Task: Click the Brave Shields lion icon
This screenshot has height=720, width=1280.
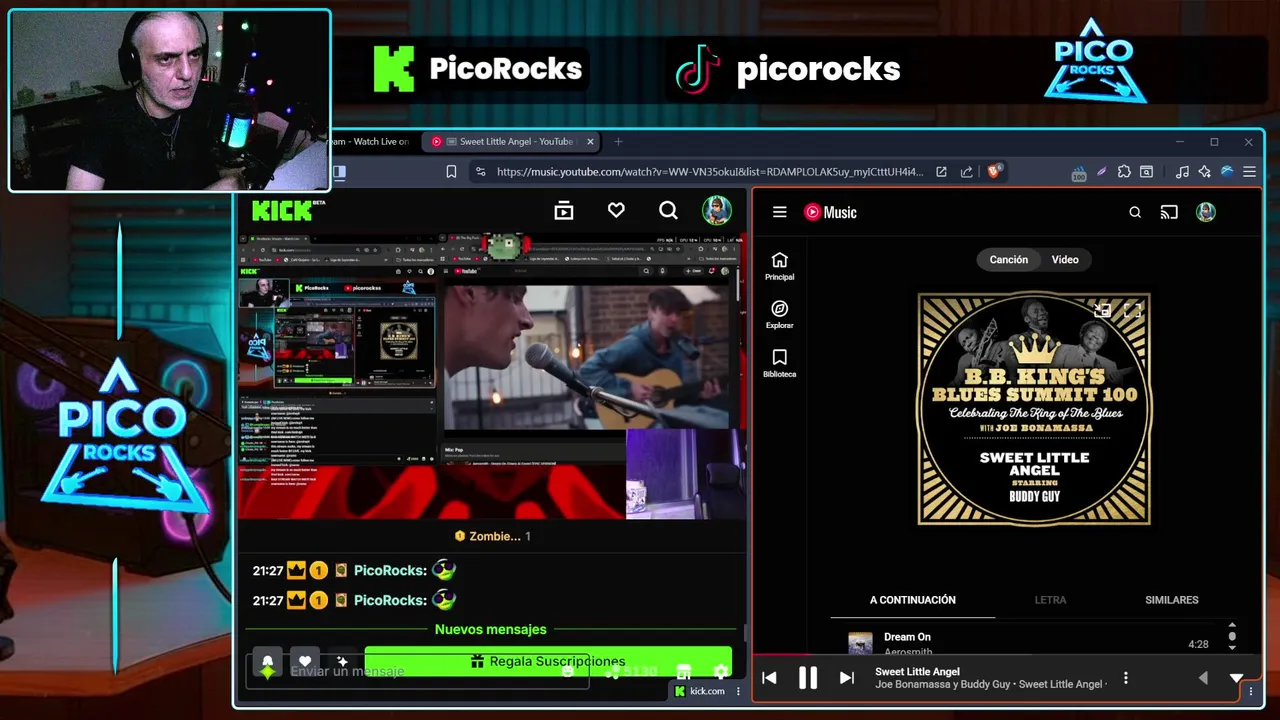Action: click(x=994, y=171)
